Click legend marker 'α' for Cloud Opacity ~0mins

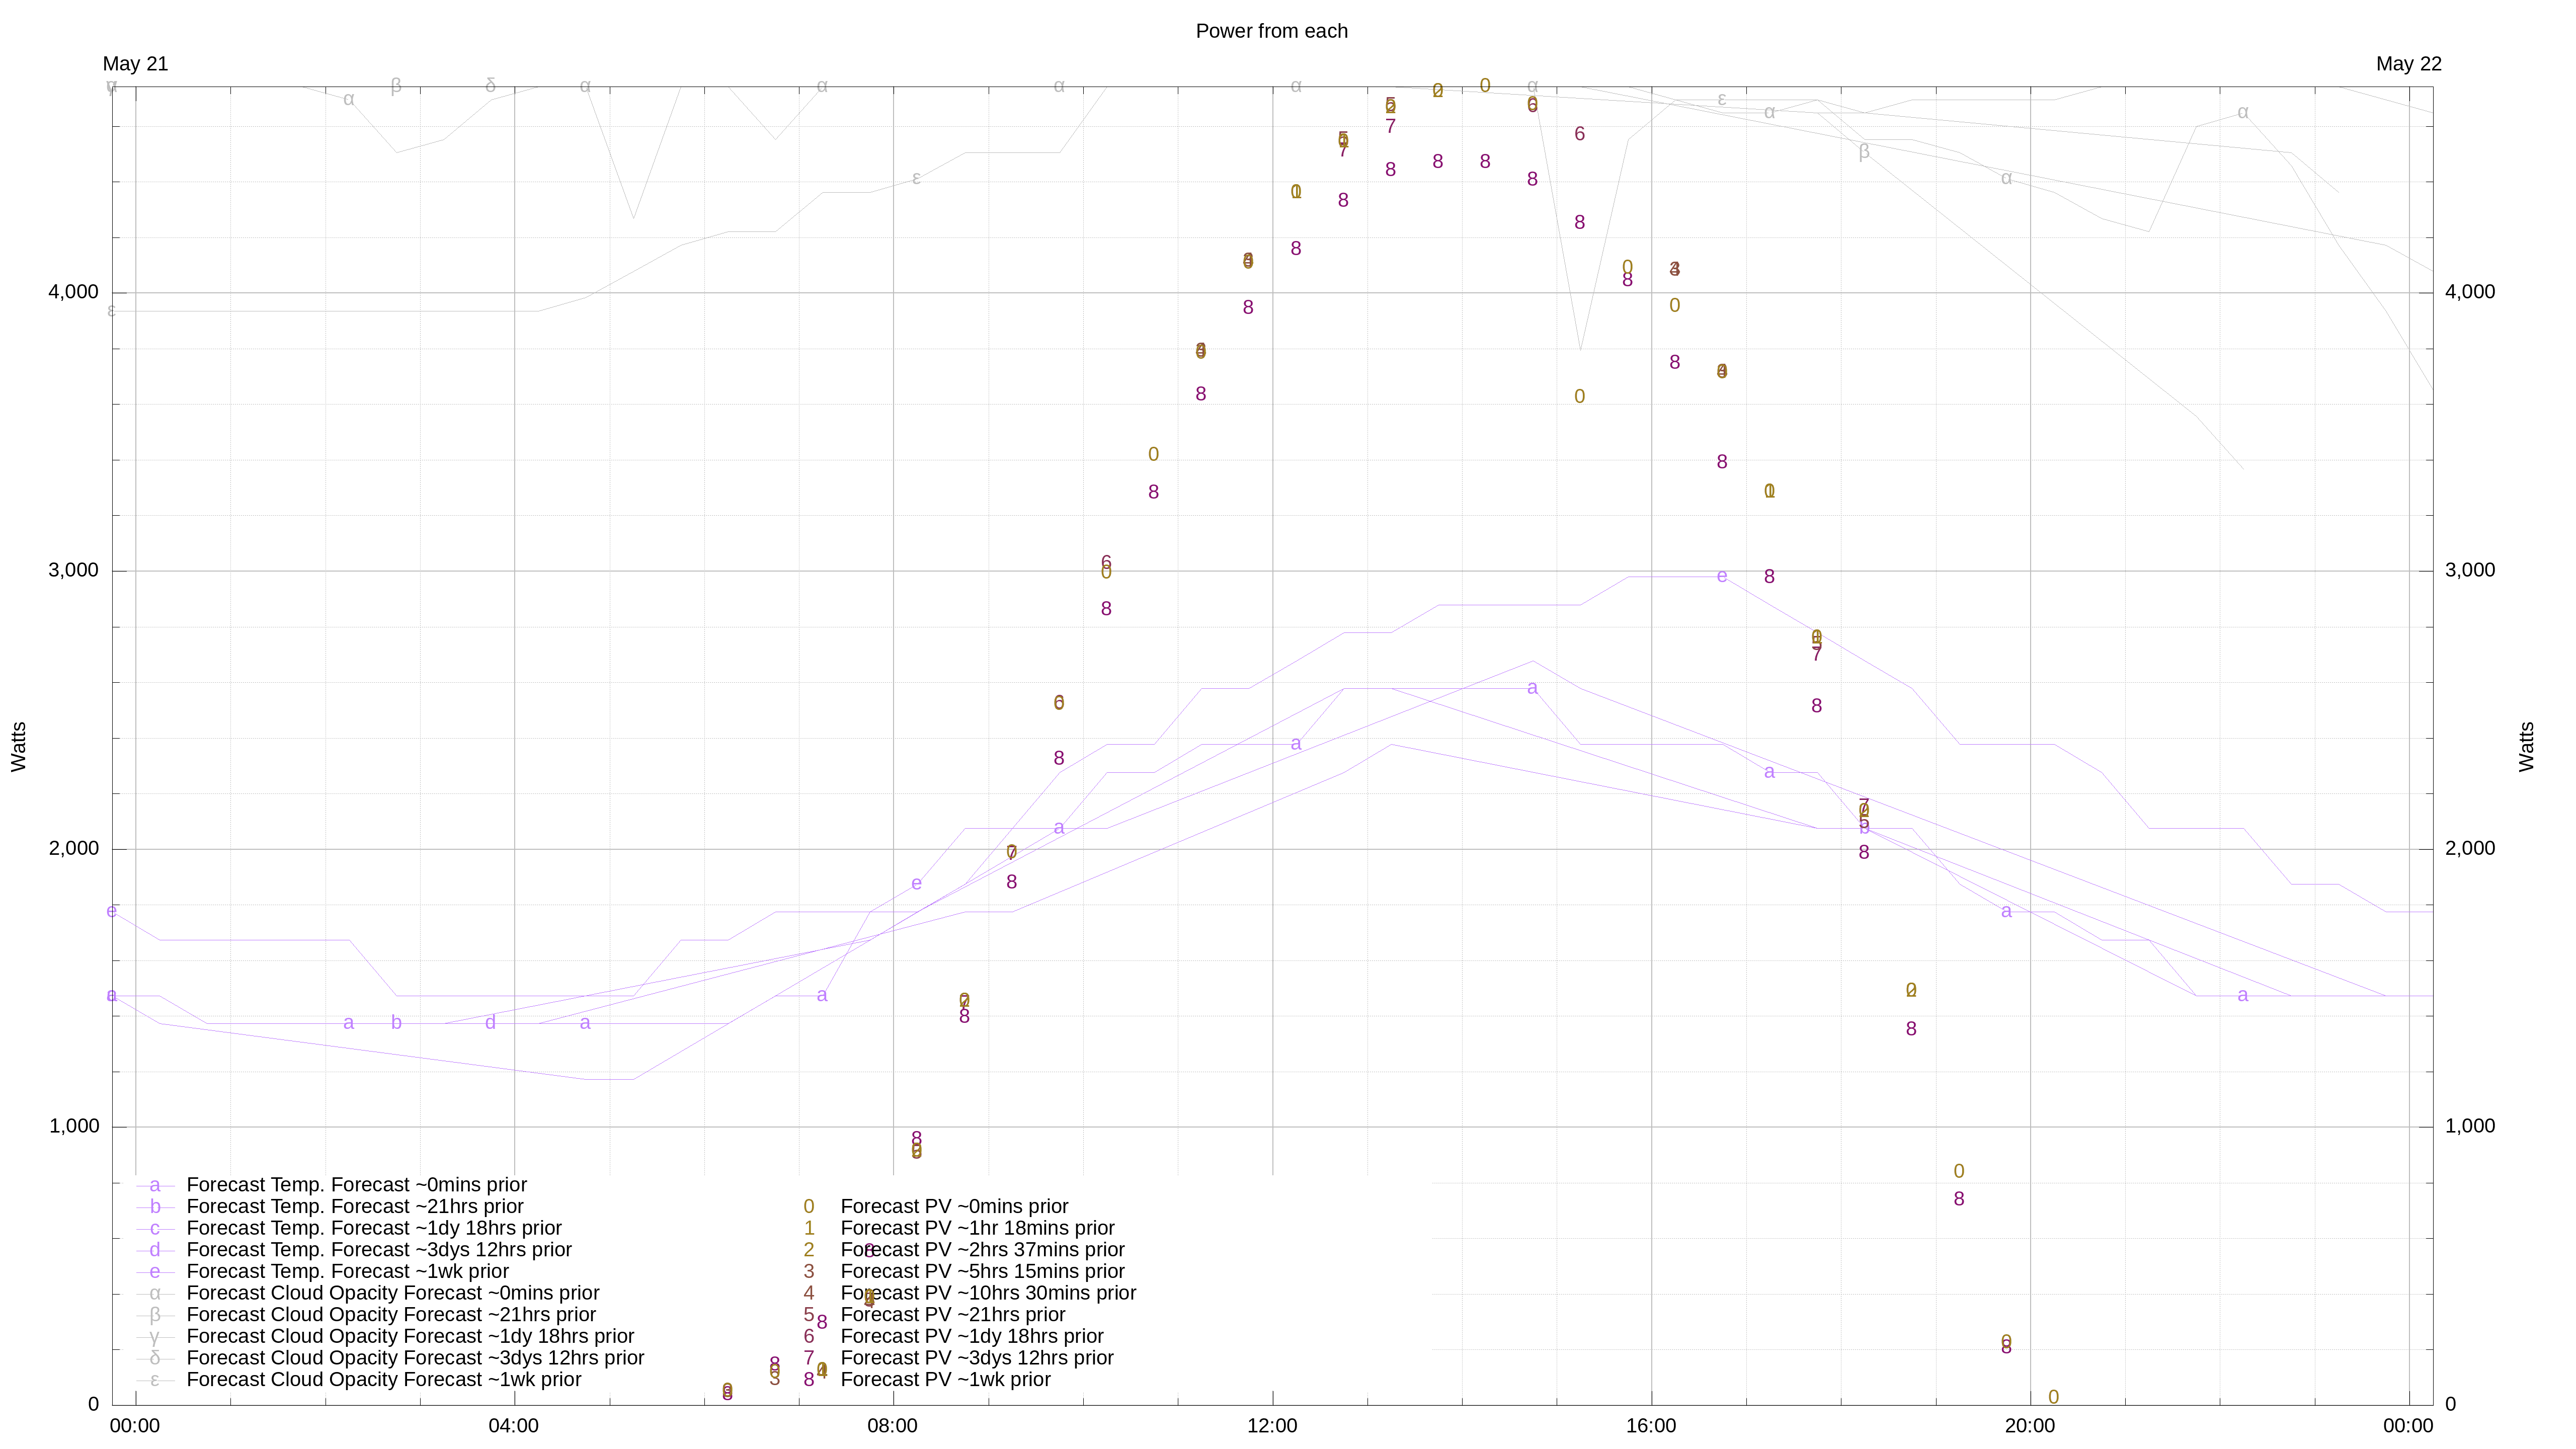155,1294
